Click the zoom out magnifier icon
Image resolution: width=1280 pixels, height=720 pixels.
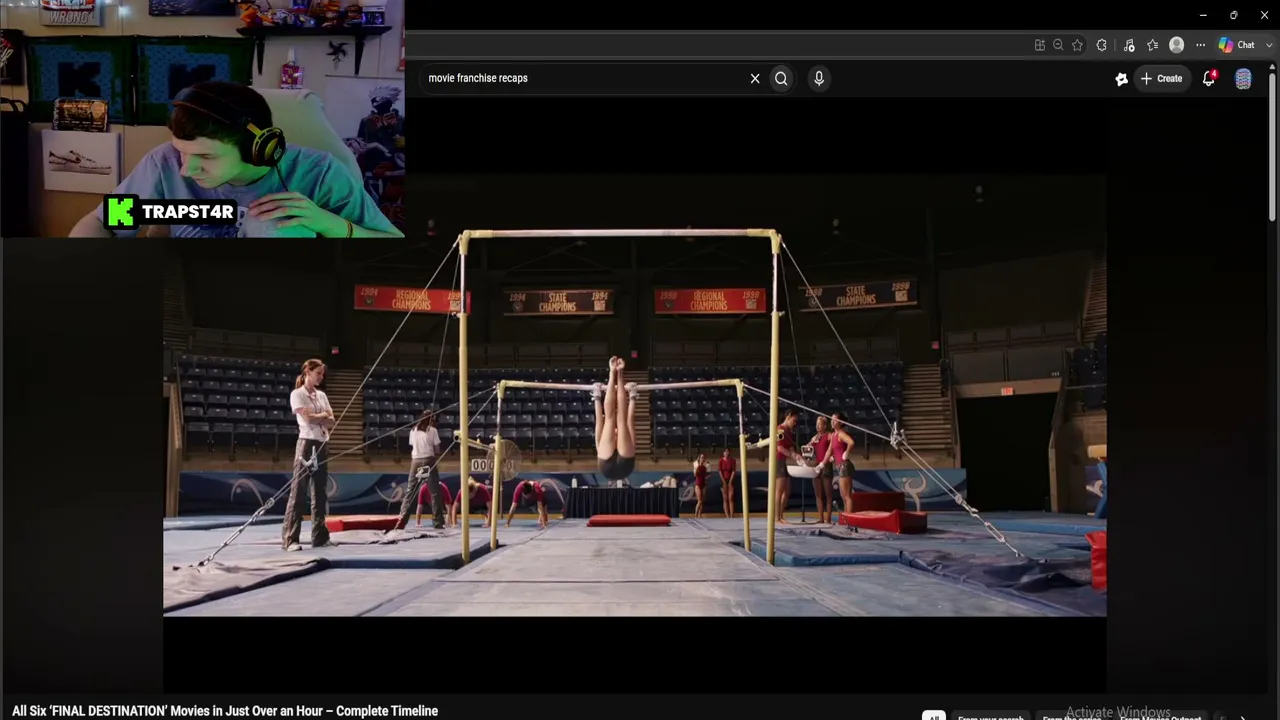(1058, 45)
